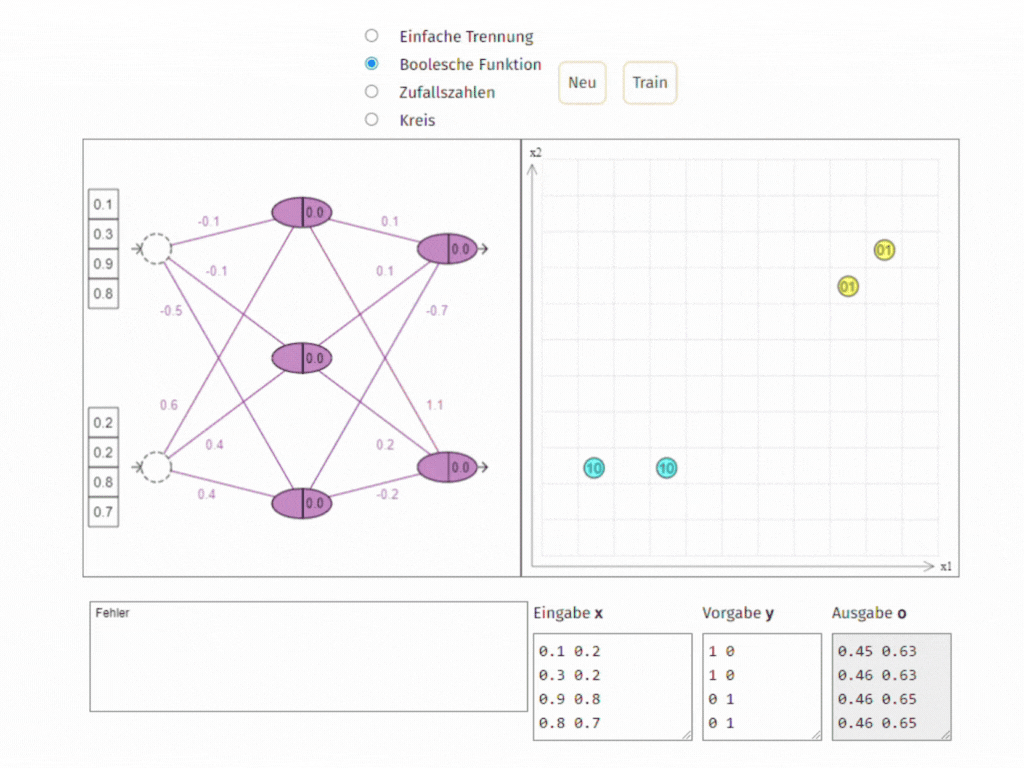The height and width of the screenshot is (768, 1024).
Task: Enable the Zufallszahlen option
Action: (371, 90)
